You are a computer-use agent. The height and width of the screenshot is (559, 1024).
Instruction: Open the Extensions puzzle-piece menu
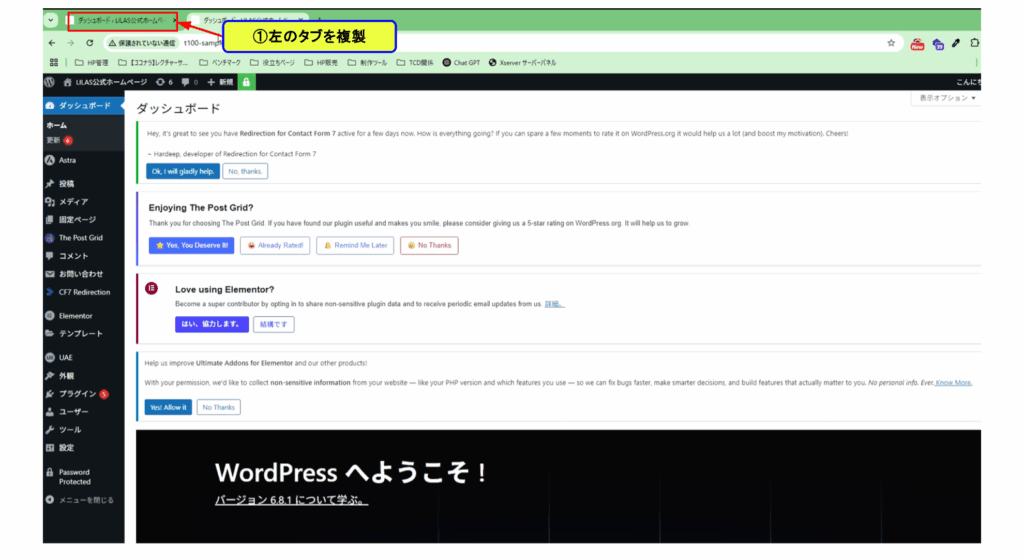974,43
